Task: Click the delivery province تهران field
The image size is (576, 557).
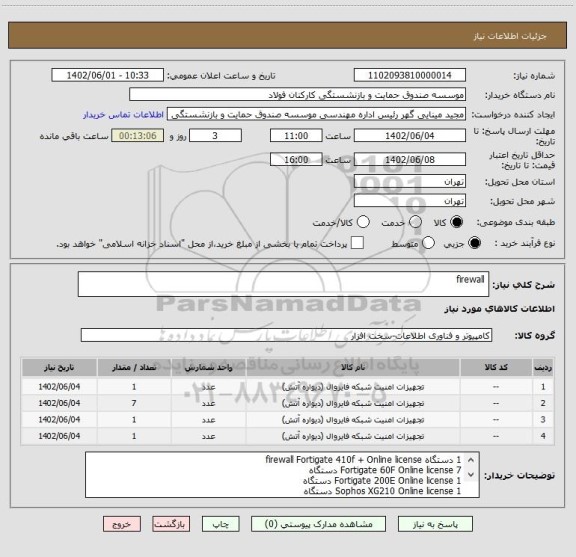Action: (x=410, y=182)
